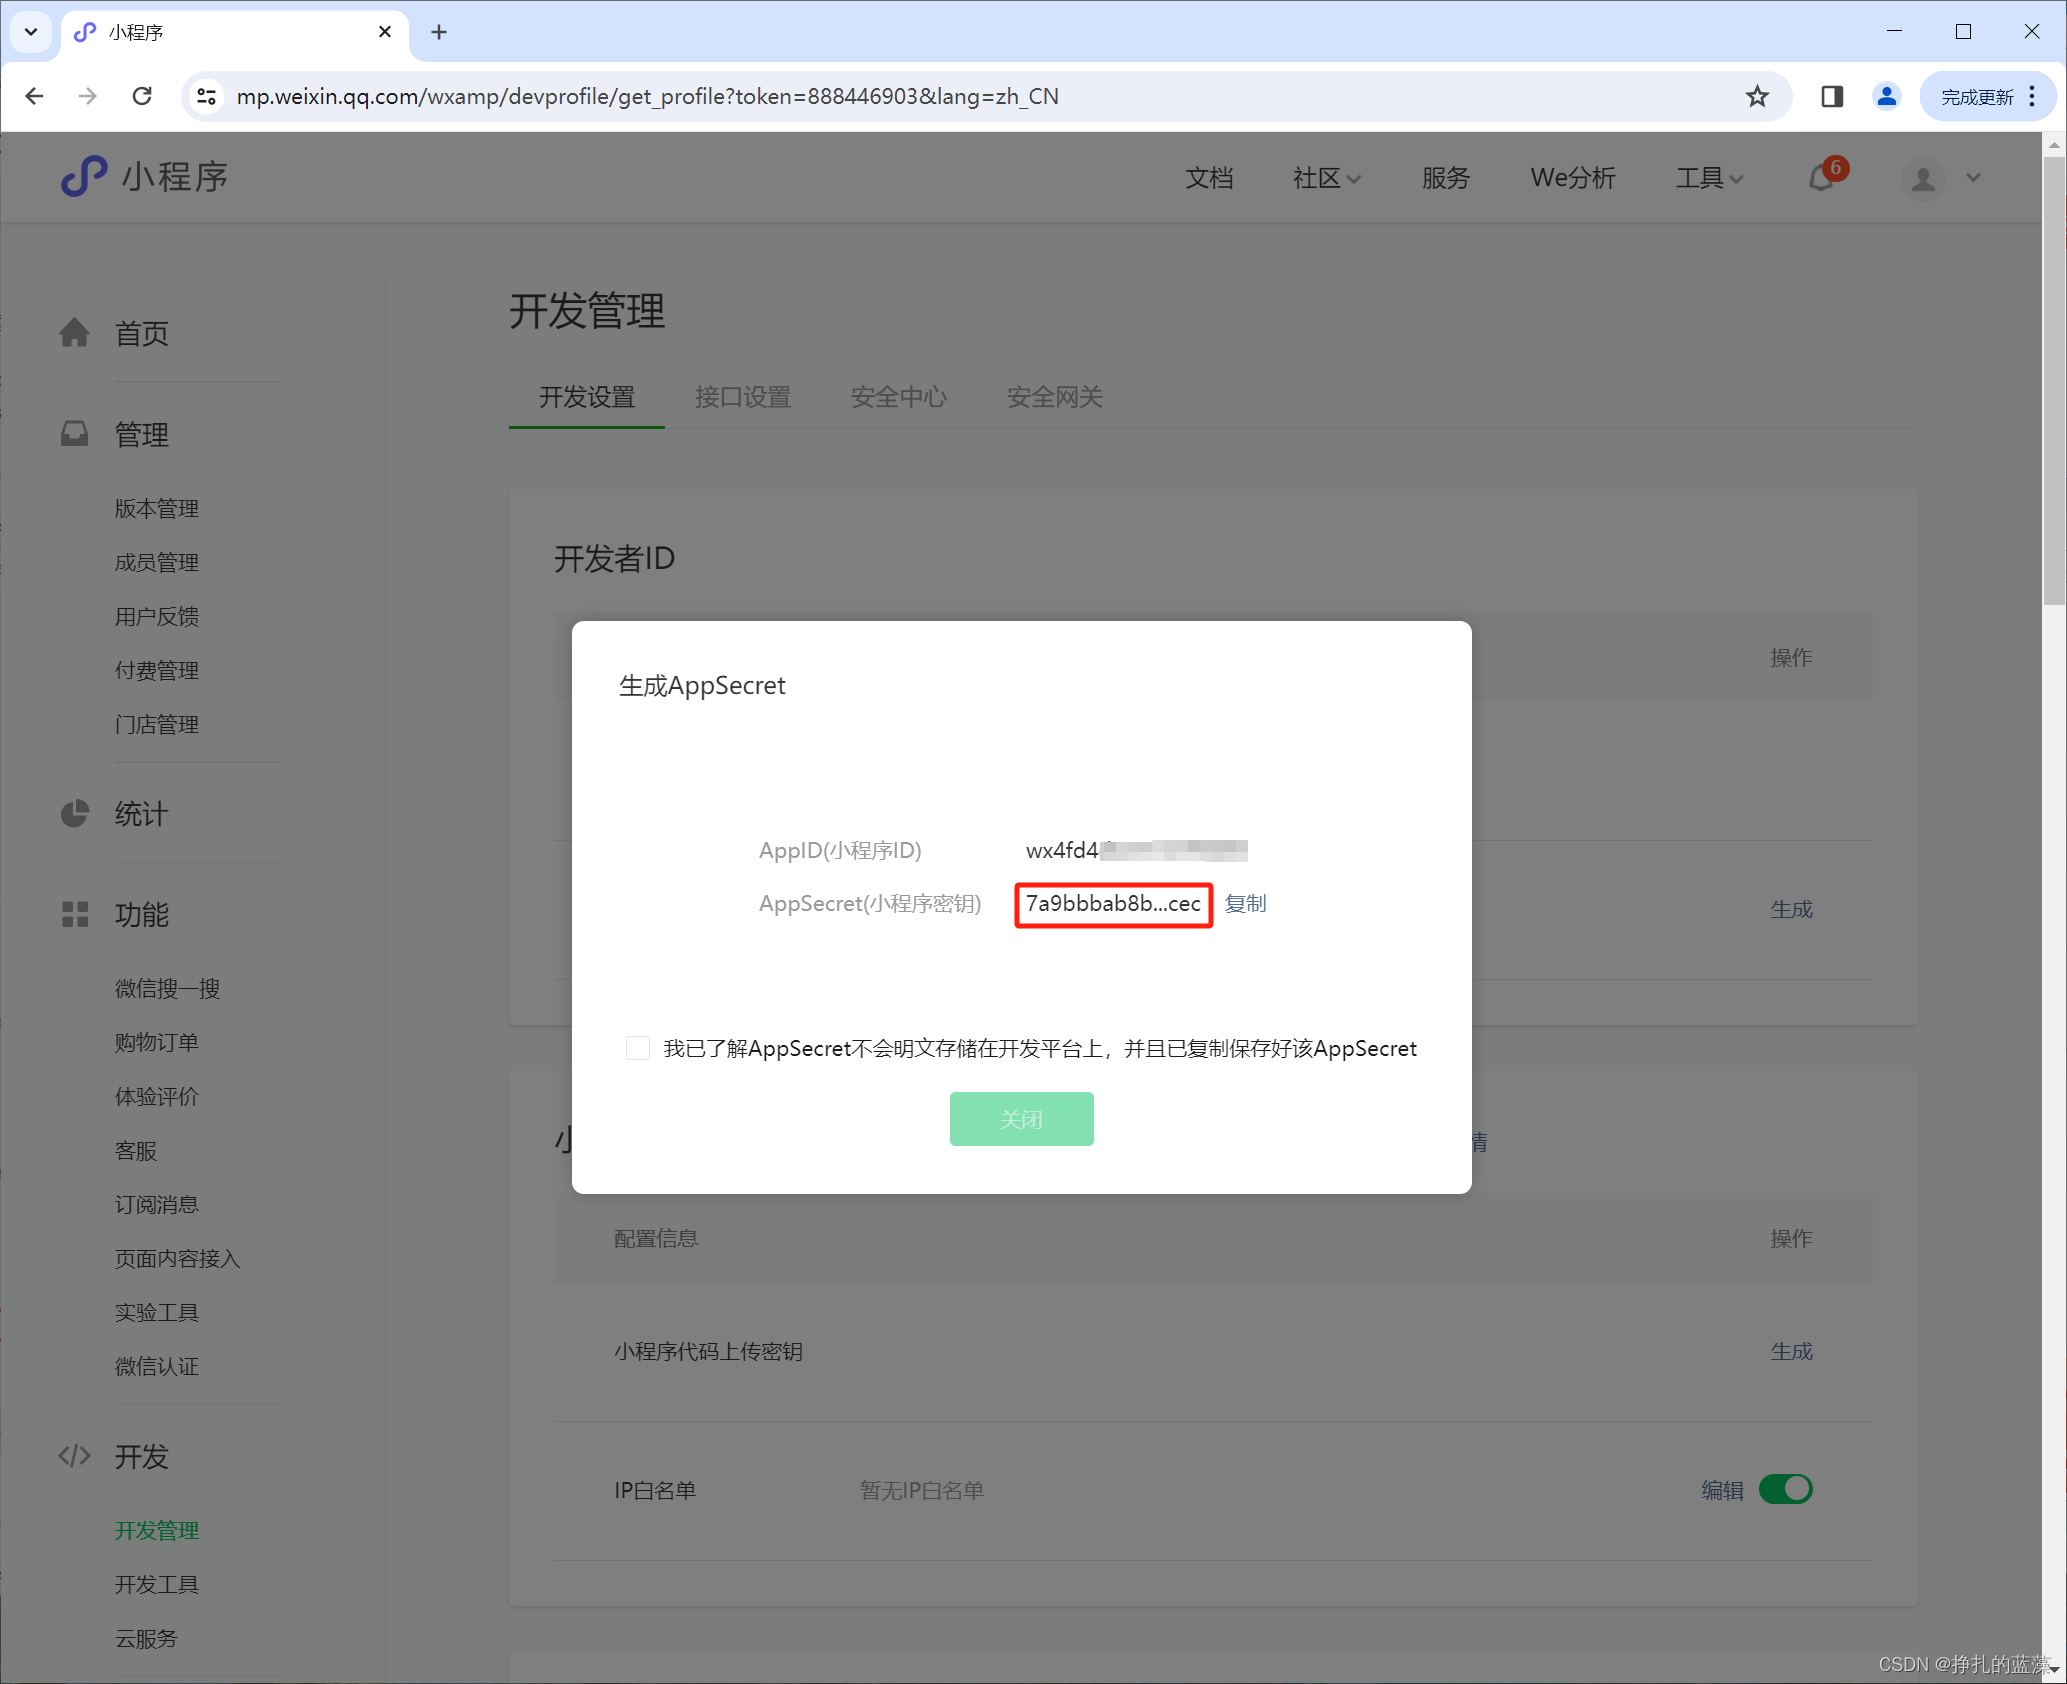The width and height of the screenshot is (2067, 1684).
Task: Reload the page with refresh icon
Action: 142,96
